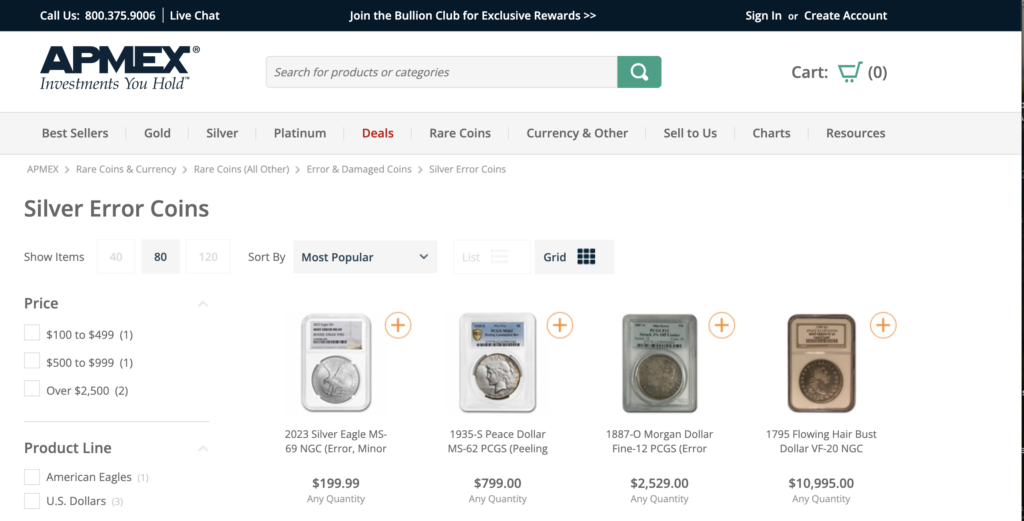The image size is (1024, 521).
Task: Click the $199.99 price
Action: pos(336,483)
